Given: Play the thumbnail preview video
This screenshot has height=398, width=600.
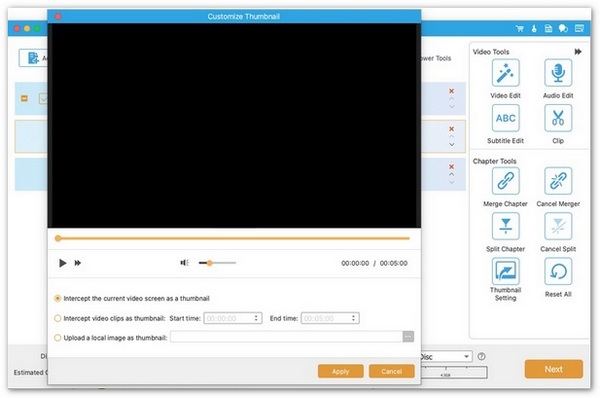Looking at the screenshot, I should [x=62, y=263].
